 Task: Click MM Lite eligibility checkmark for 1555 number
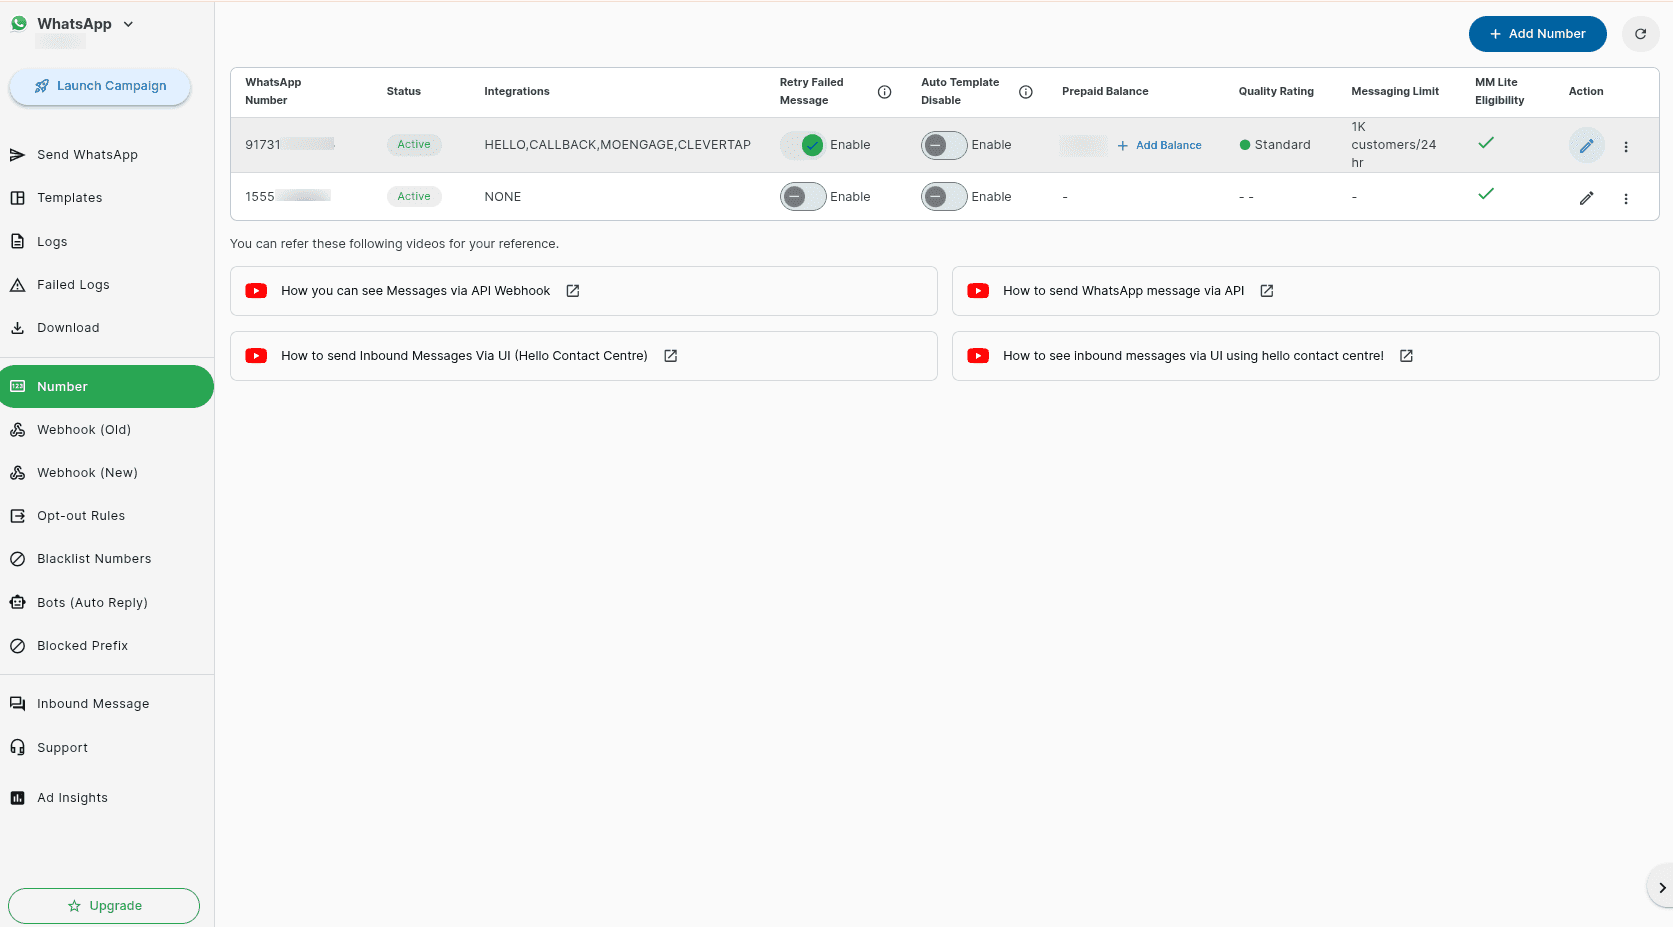(1486, 194)
